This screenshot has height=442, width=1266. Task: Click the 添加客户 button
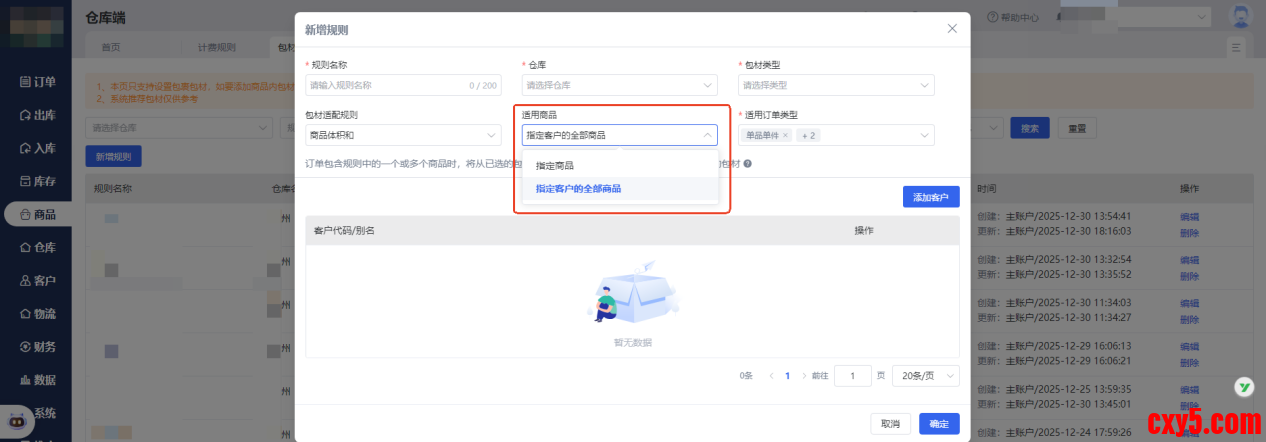pyautogui.click(x=930, y=197)
